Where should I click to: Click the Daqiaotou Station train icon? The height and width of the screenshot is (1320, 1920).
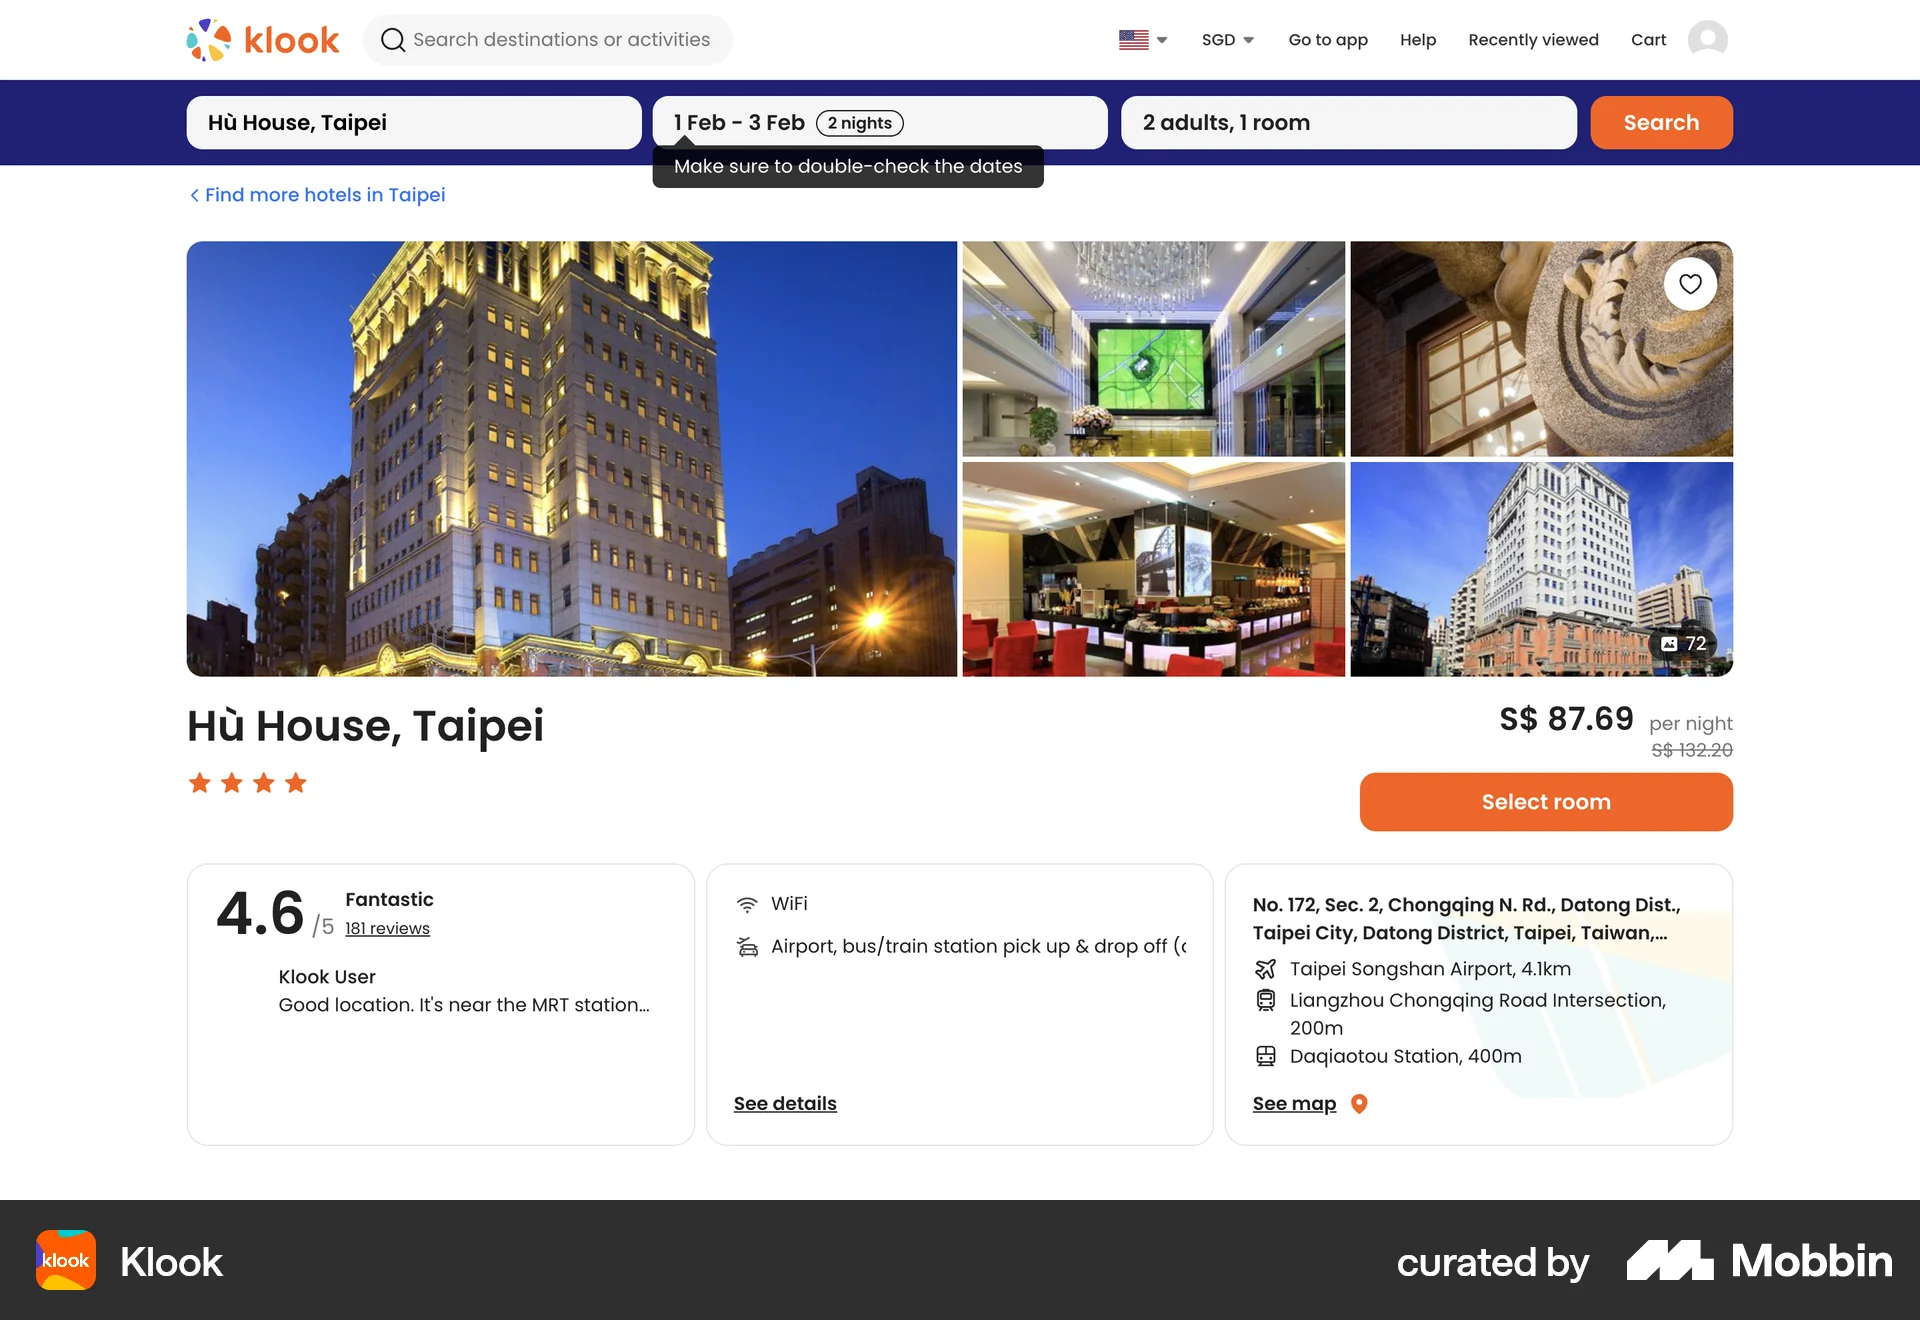[x=1265, y=1056]
